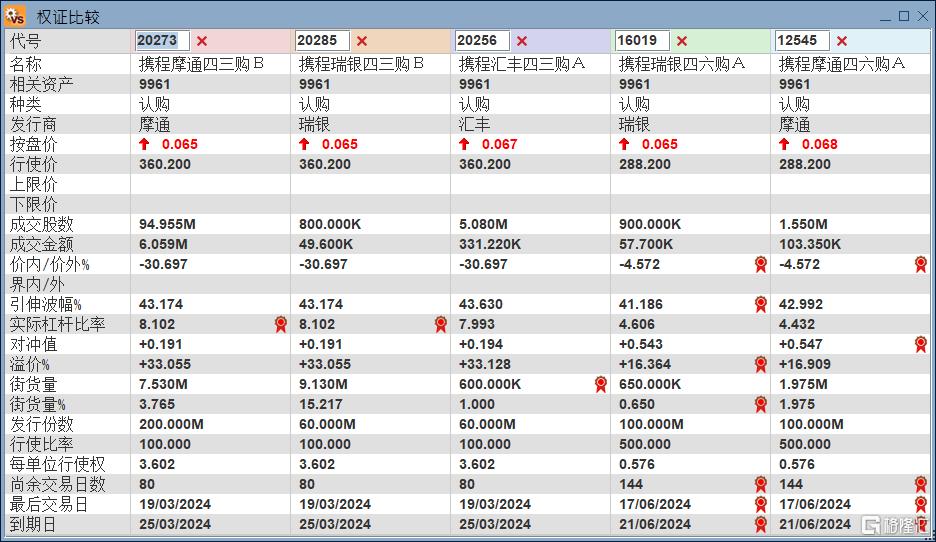Viewport: 936px width, 542px height.
Task: Click outstanding quantity value 9.130M
Action: (323, 384)
